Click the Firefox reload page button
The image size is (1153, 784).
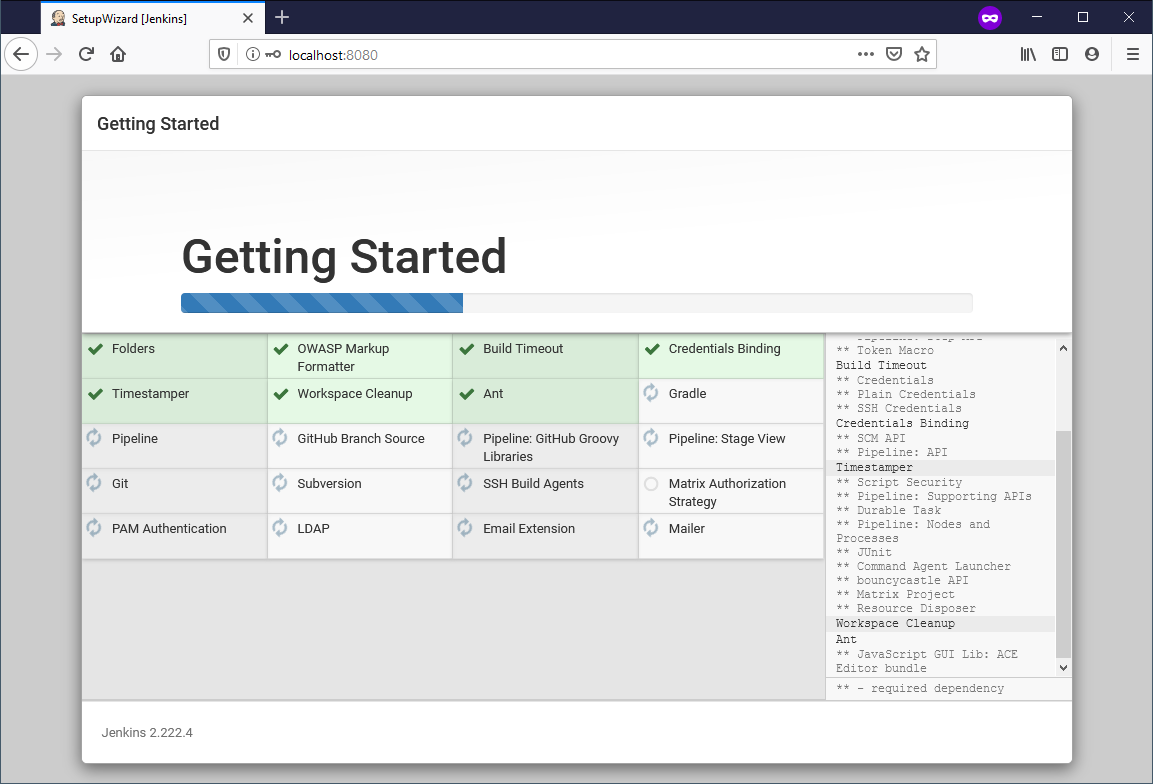pyautogui.click(x=86, y=54)
